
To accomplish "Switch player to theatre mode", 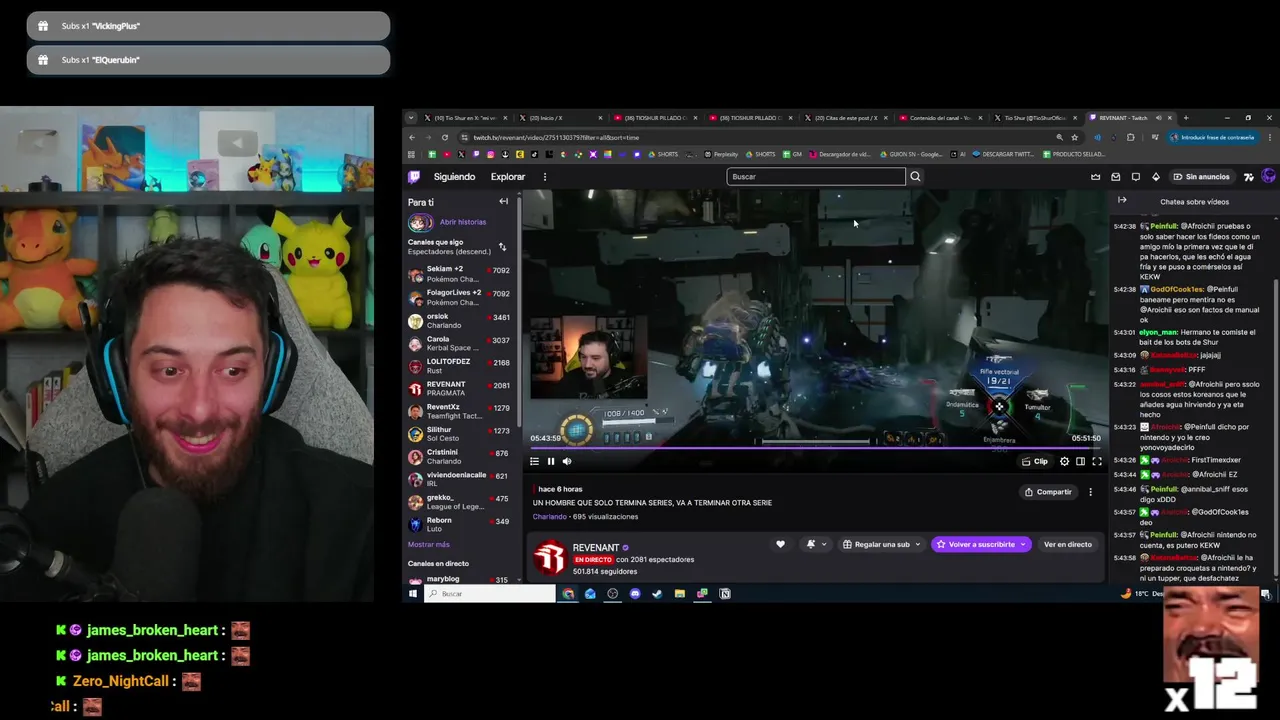I will tap(1080, 461).
